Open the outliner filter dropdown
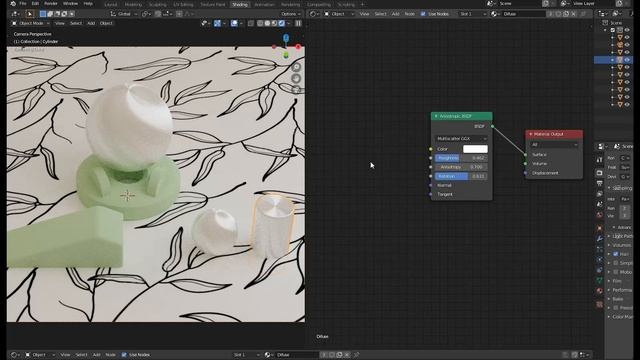640x360 pixels. 617,14
